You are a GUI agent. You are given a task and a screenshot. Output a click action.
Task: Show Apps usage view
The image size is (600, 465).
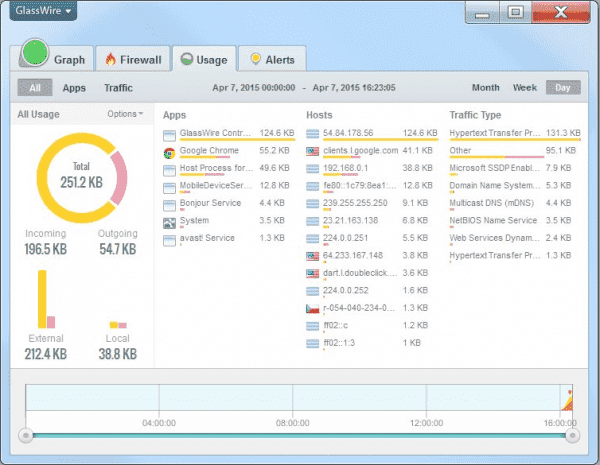pyautogui.click(x=74, y=88)
